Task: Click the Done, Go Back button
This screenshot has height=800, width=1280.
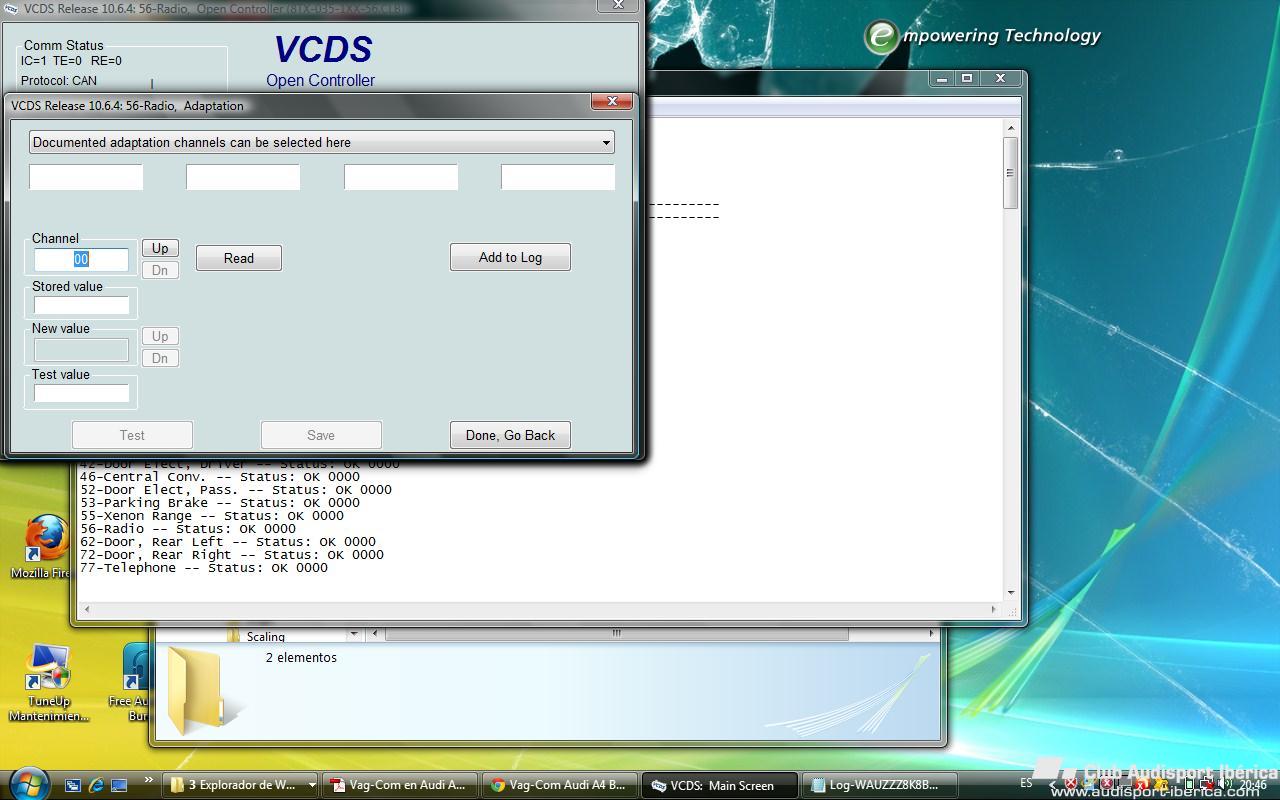Action: pos(510,435)
